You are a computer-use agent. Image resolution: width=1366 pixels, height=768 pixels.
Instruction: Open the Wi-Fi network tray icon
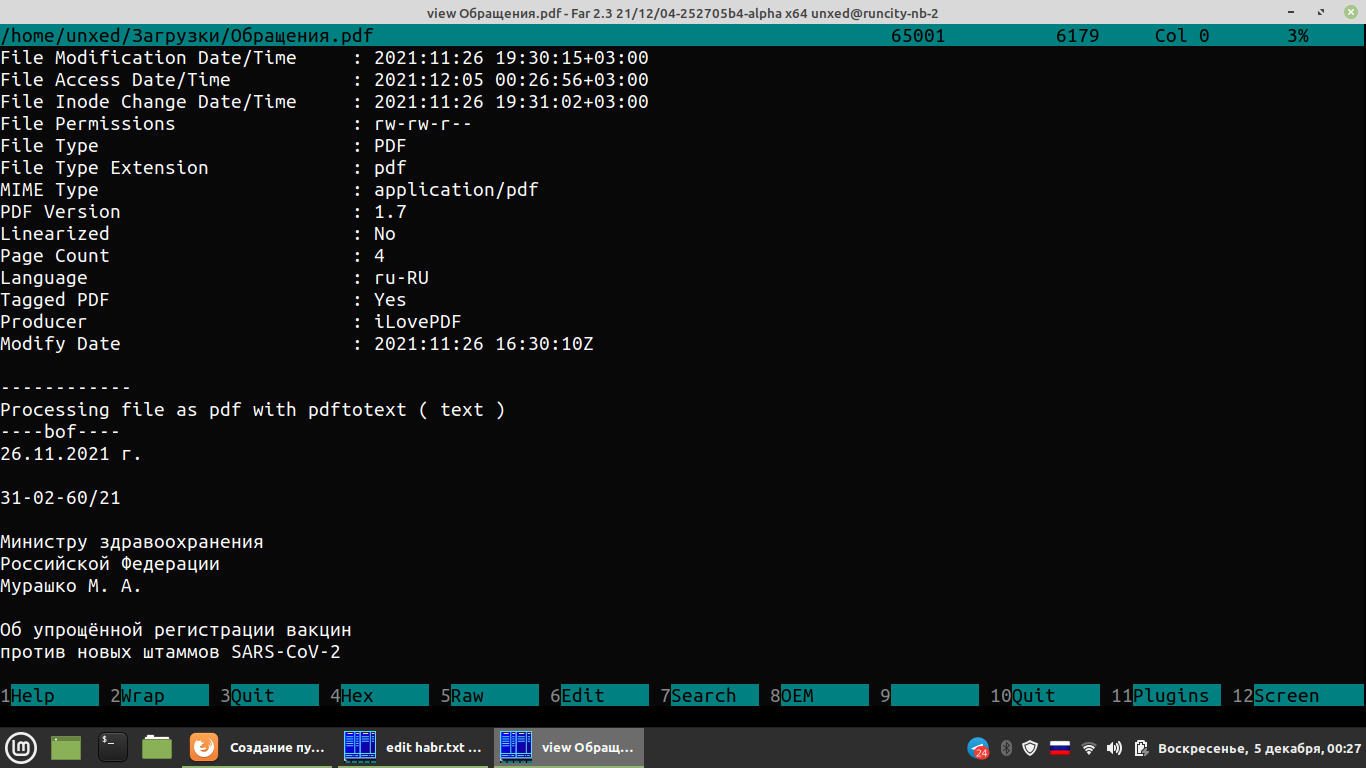pyautogui.click(x=1089, y=748)
